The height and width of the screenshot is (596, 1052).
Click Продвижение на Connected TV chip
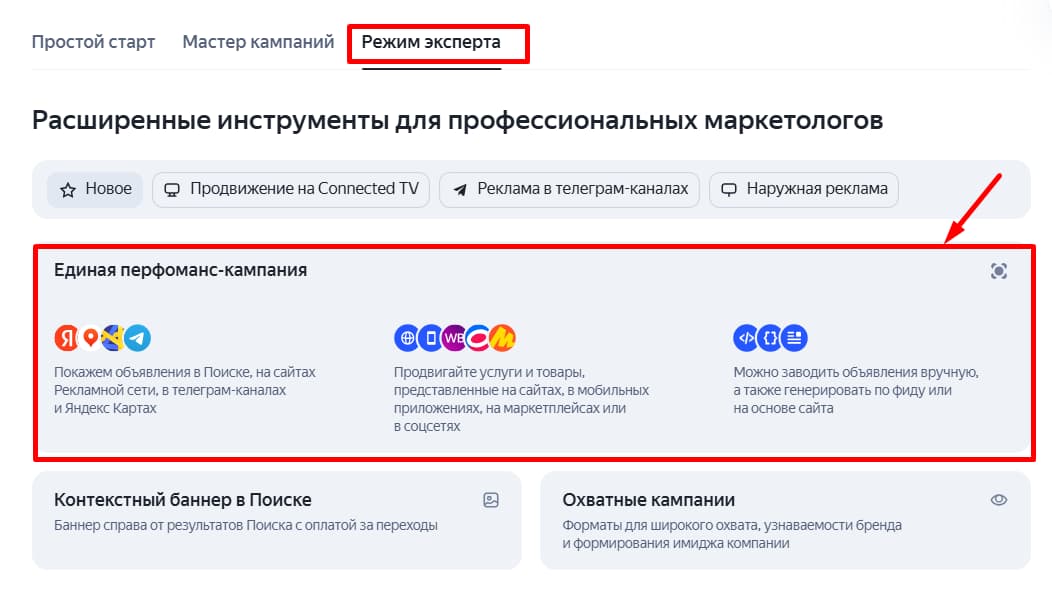291,189
